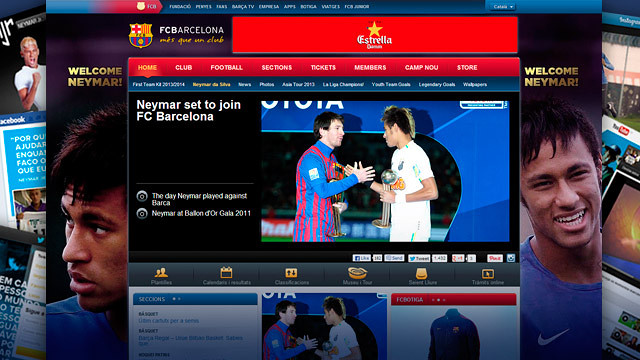Open the Youth Team Goals link

pos(391,84)
